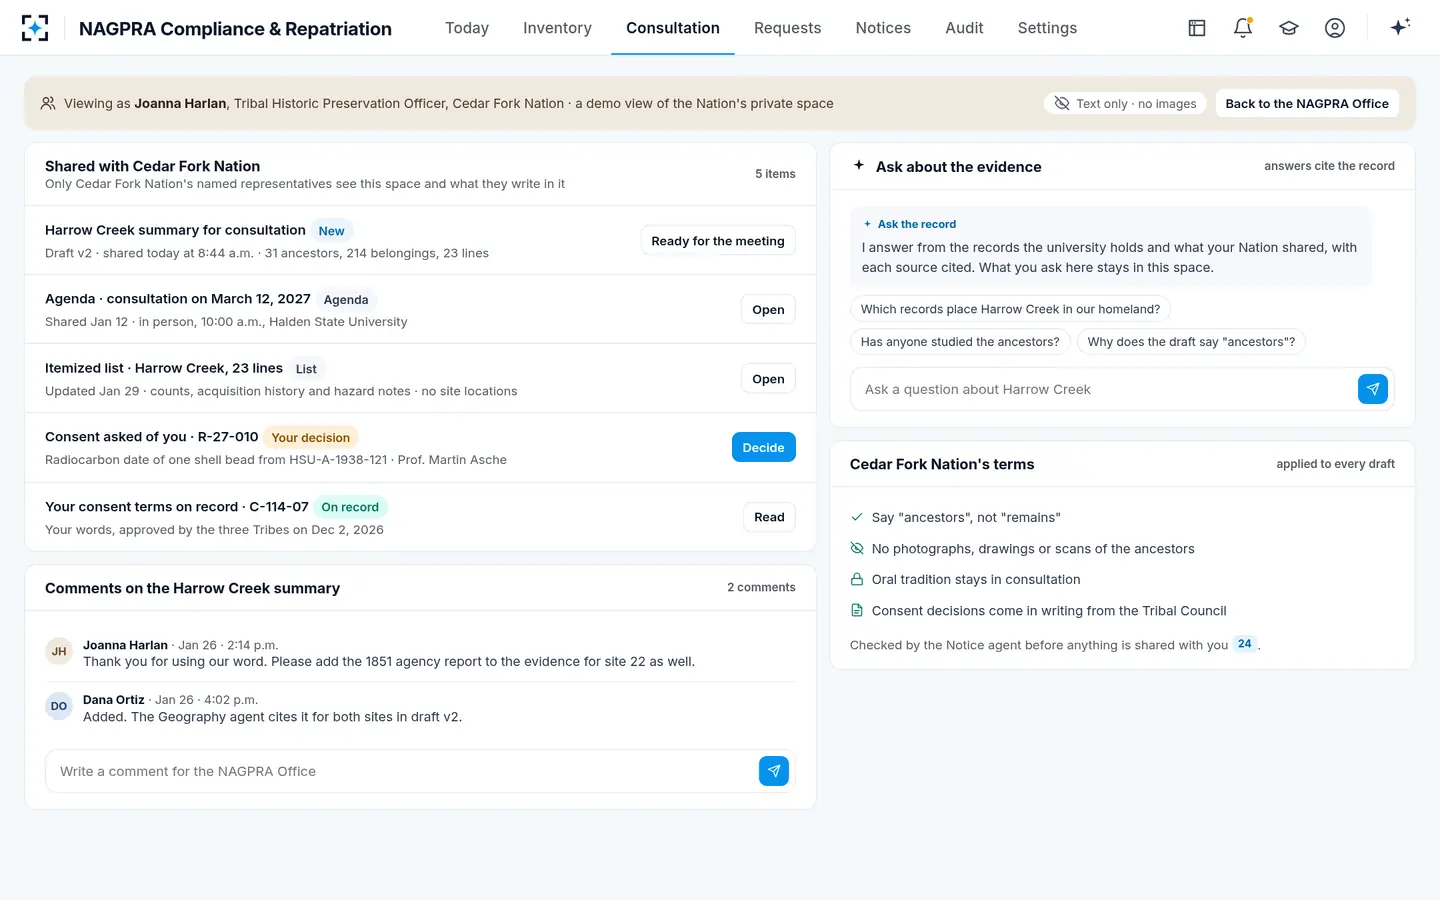
Task: Open the Settings tab
Action: 1047,28
